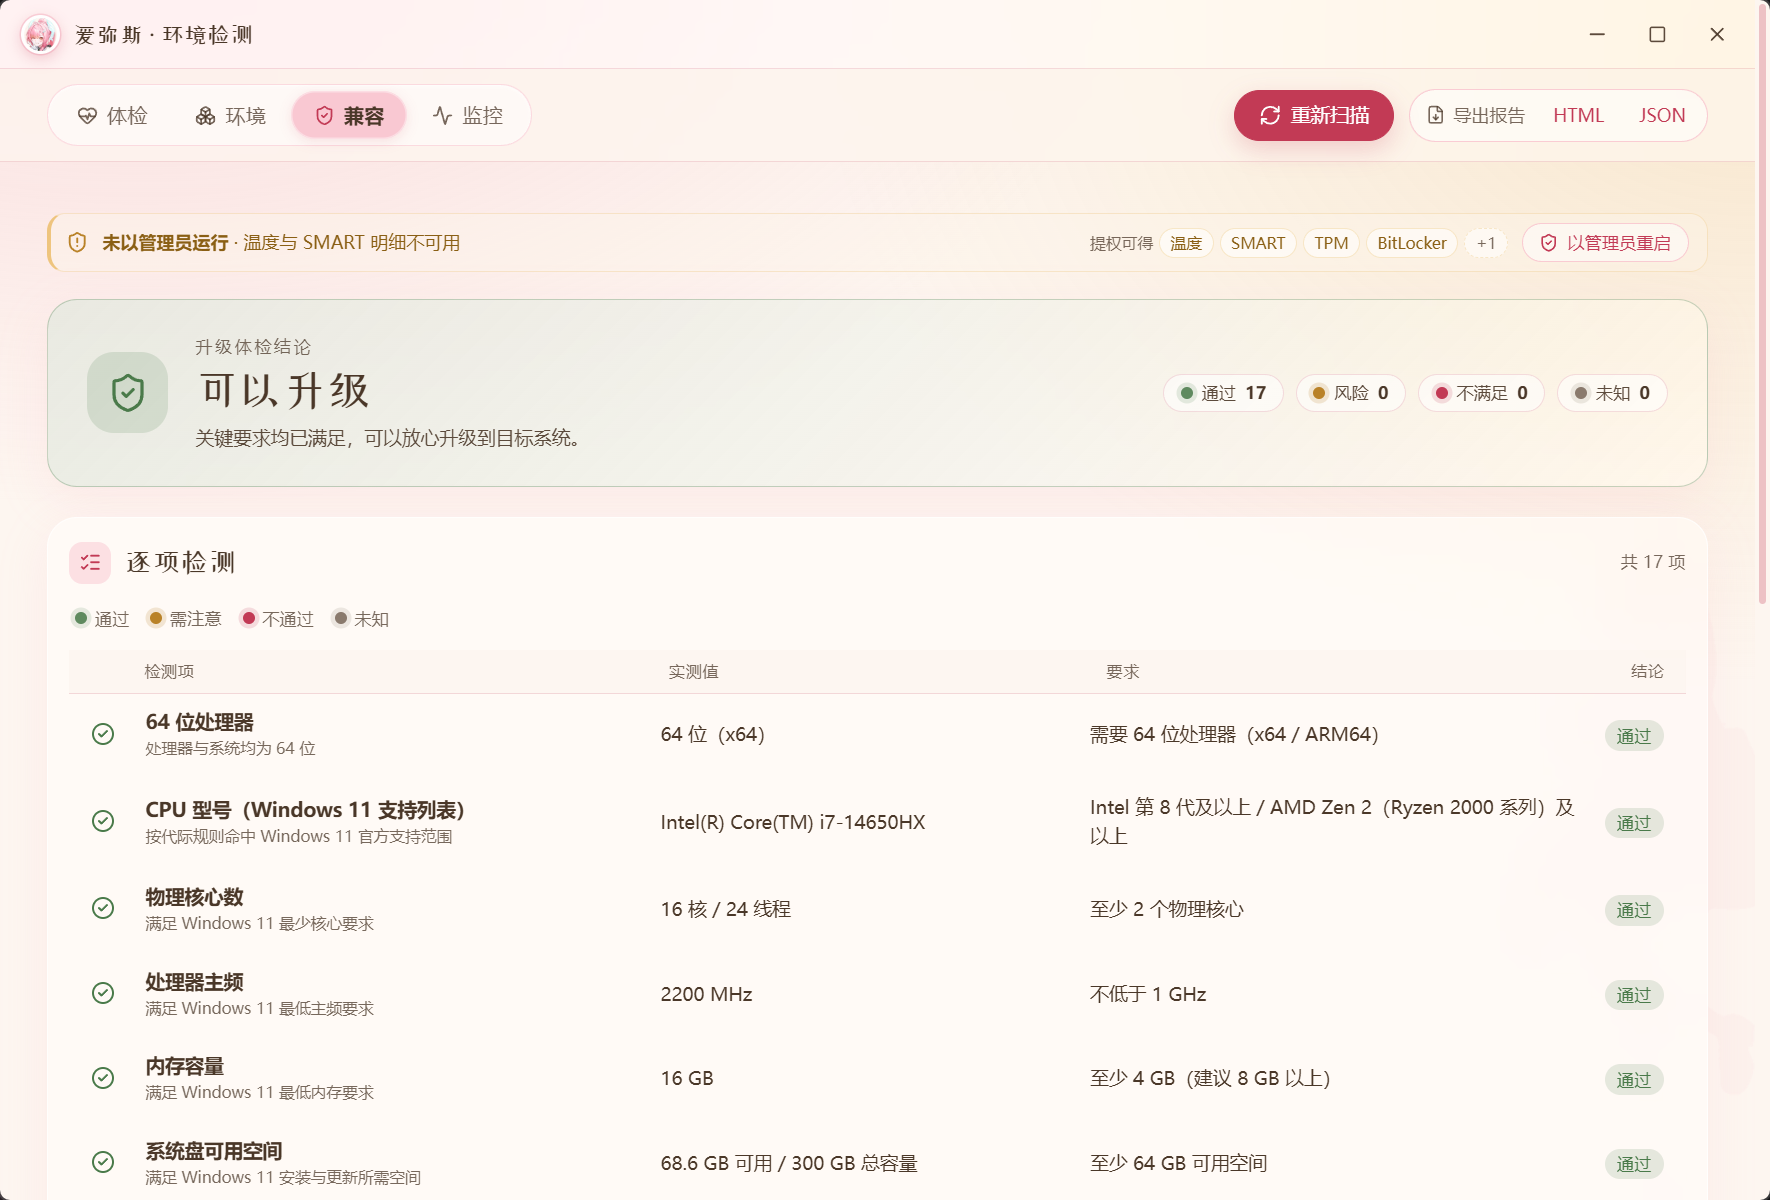Click the green shield icon next to 可以升级

click(127, 393)
